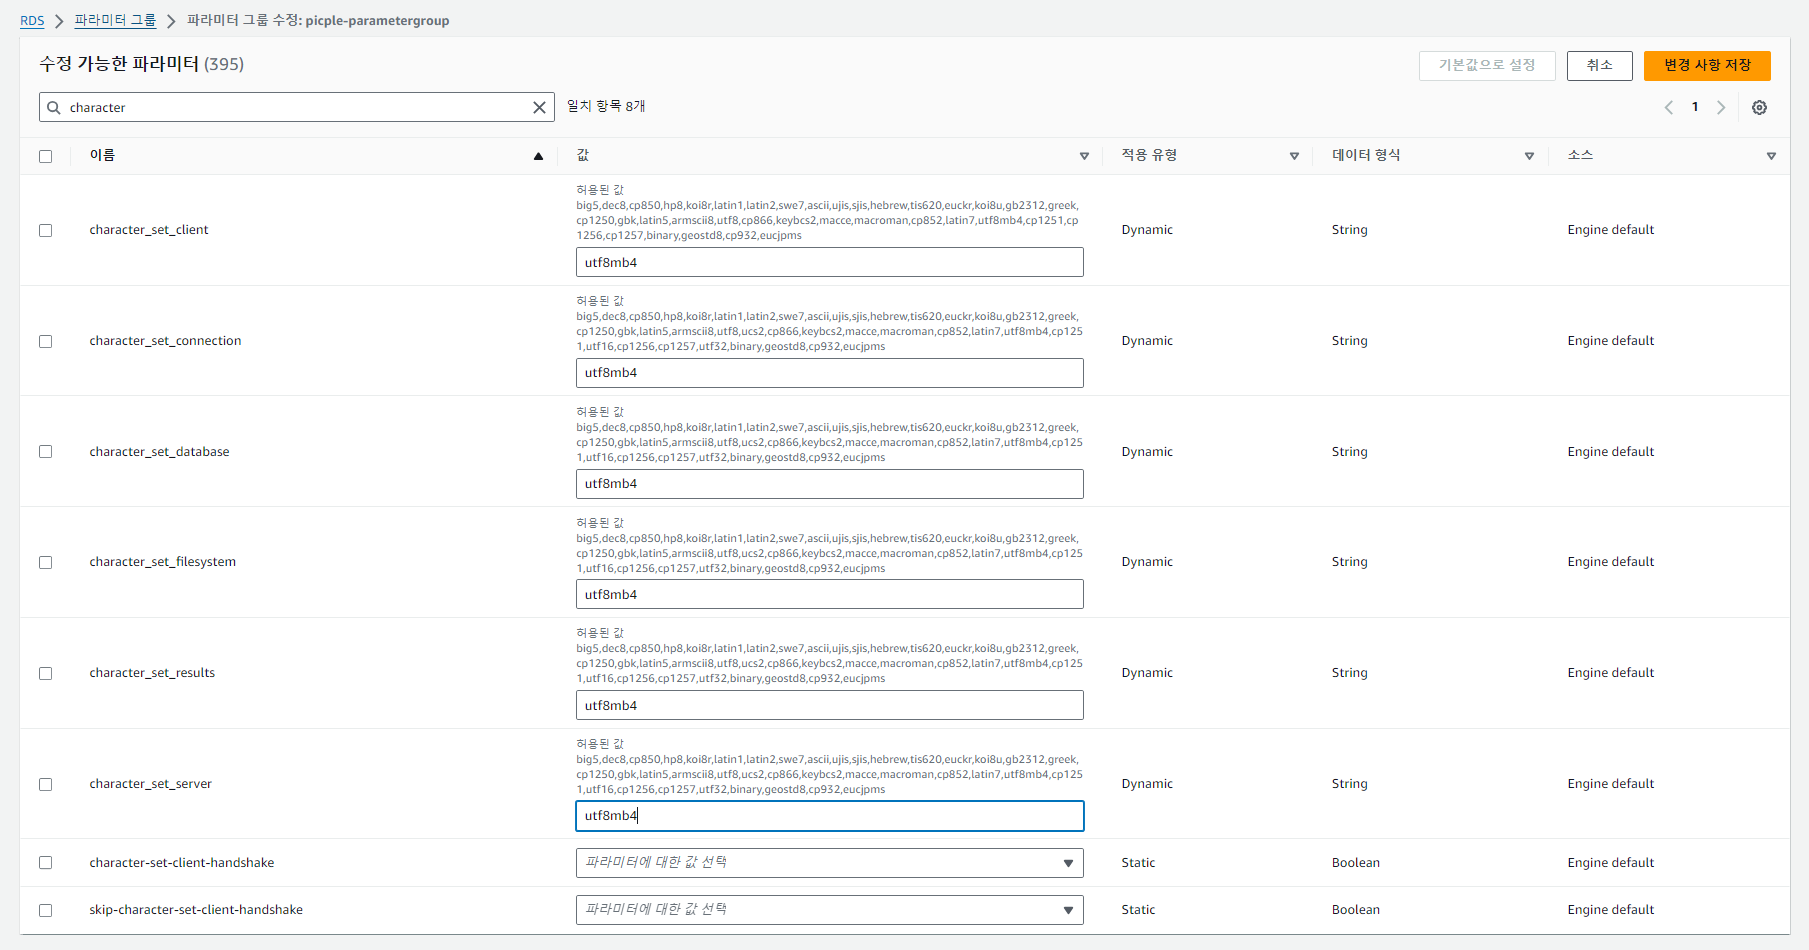Go to previous page with left chevron
Screen dimensions: 1809x950
pos(1668,108)
